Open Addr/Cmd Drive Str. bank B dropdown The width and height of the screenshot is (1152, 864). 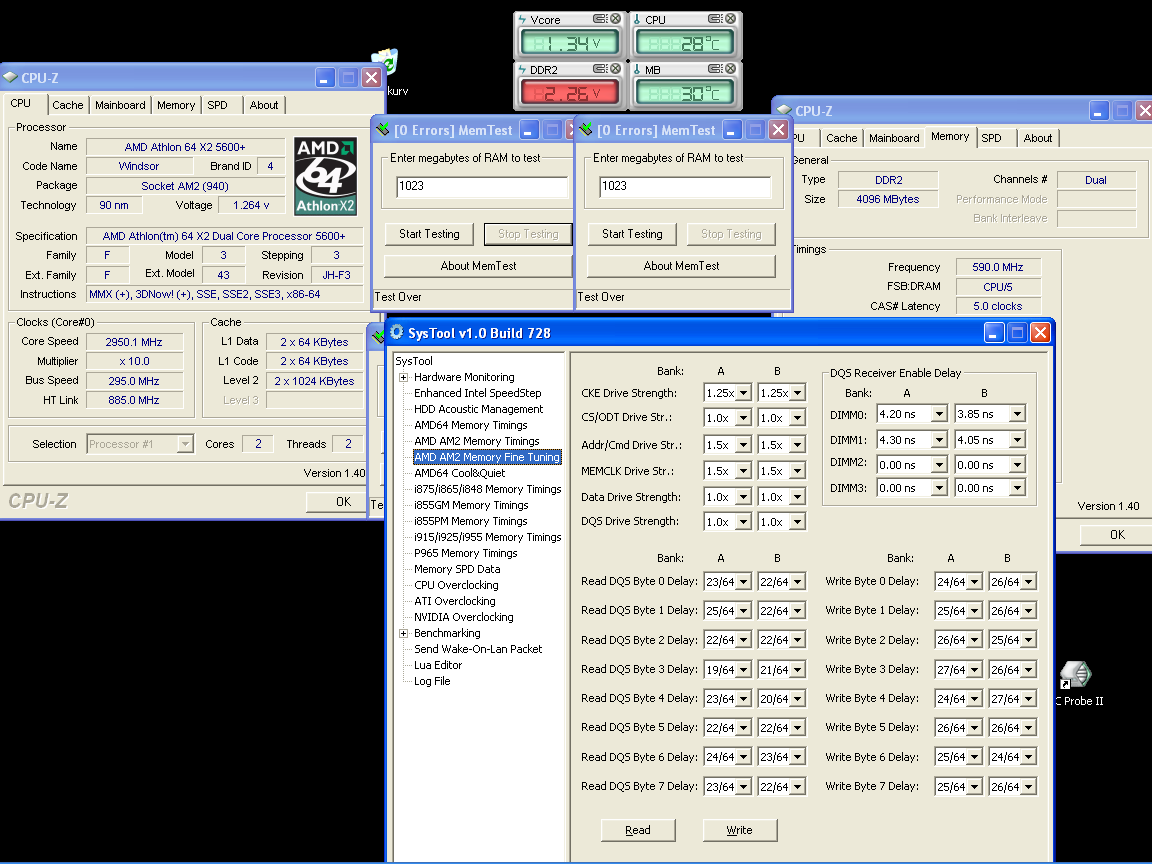pyautogui.click(x=798, y=445)
